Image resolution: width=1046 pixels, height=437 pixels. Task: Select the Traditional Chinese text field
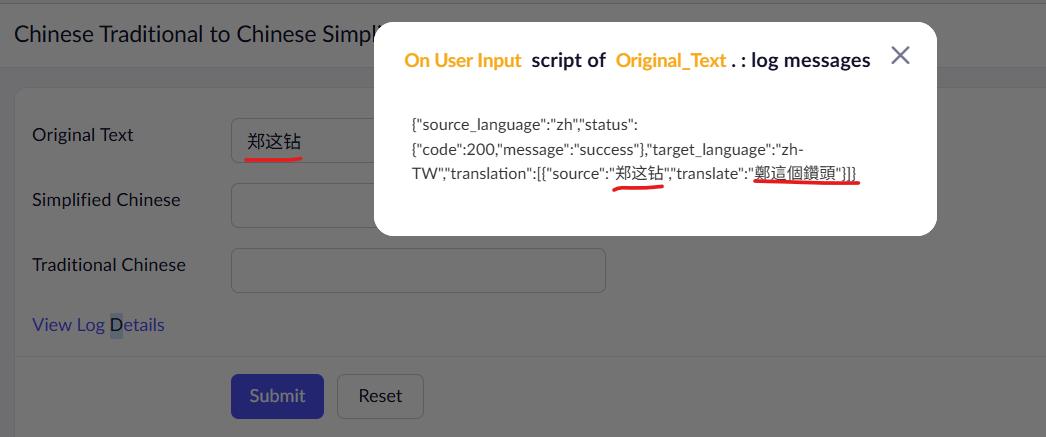418,270
